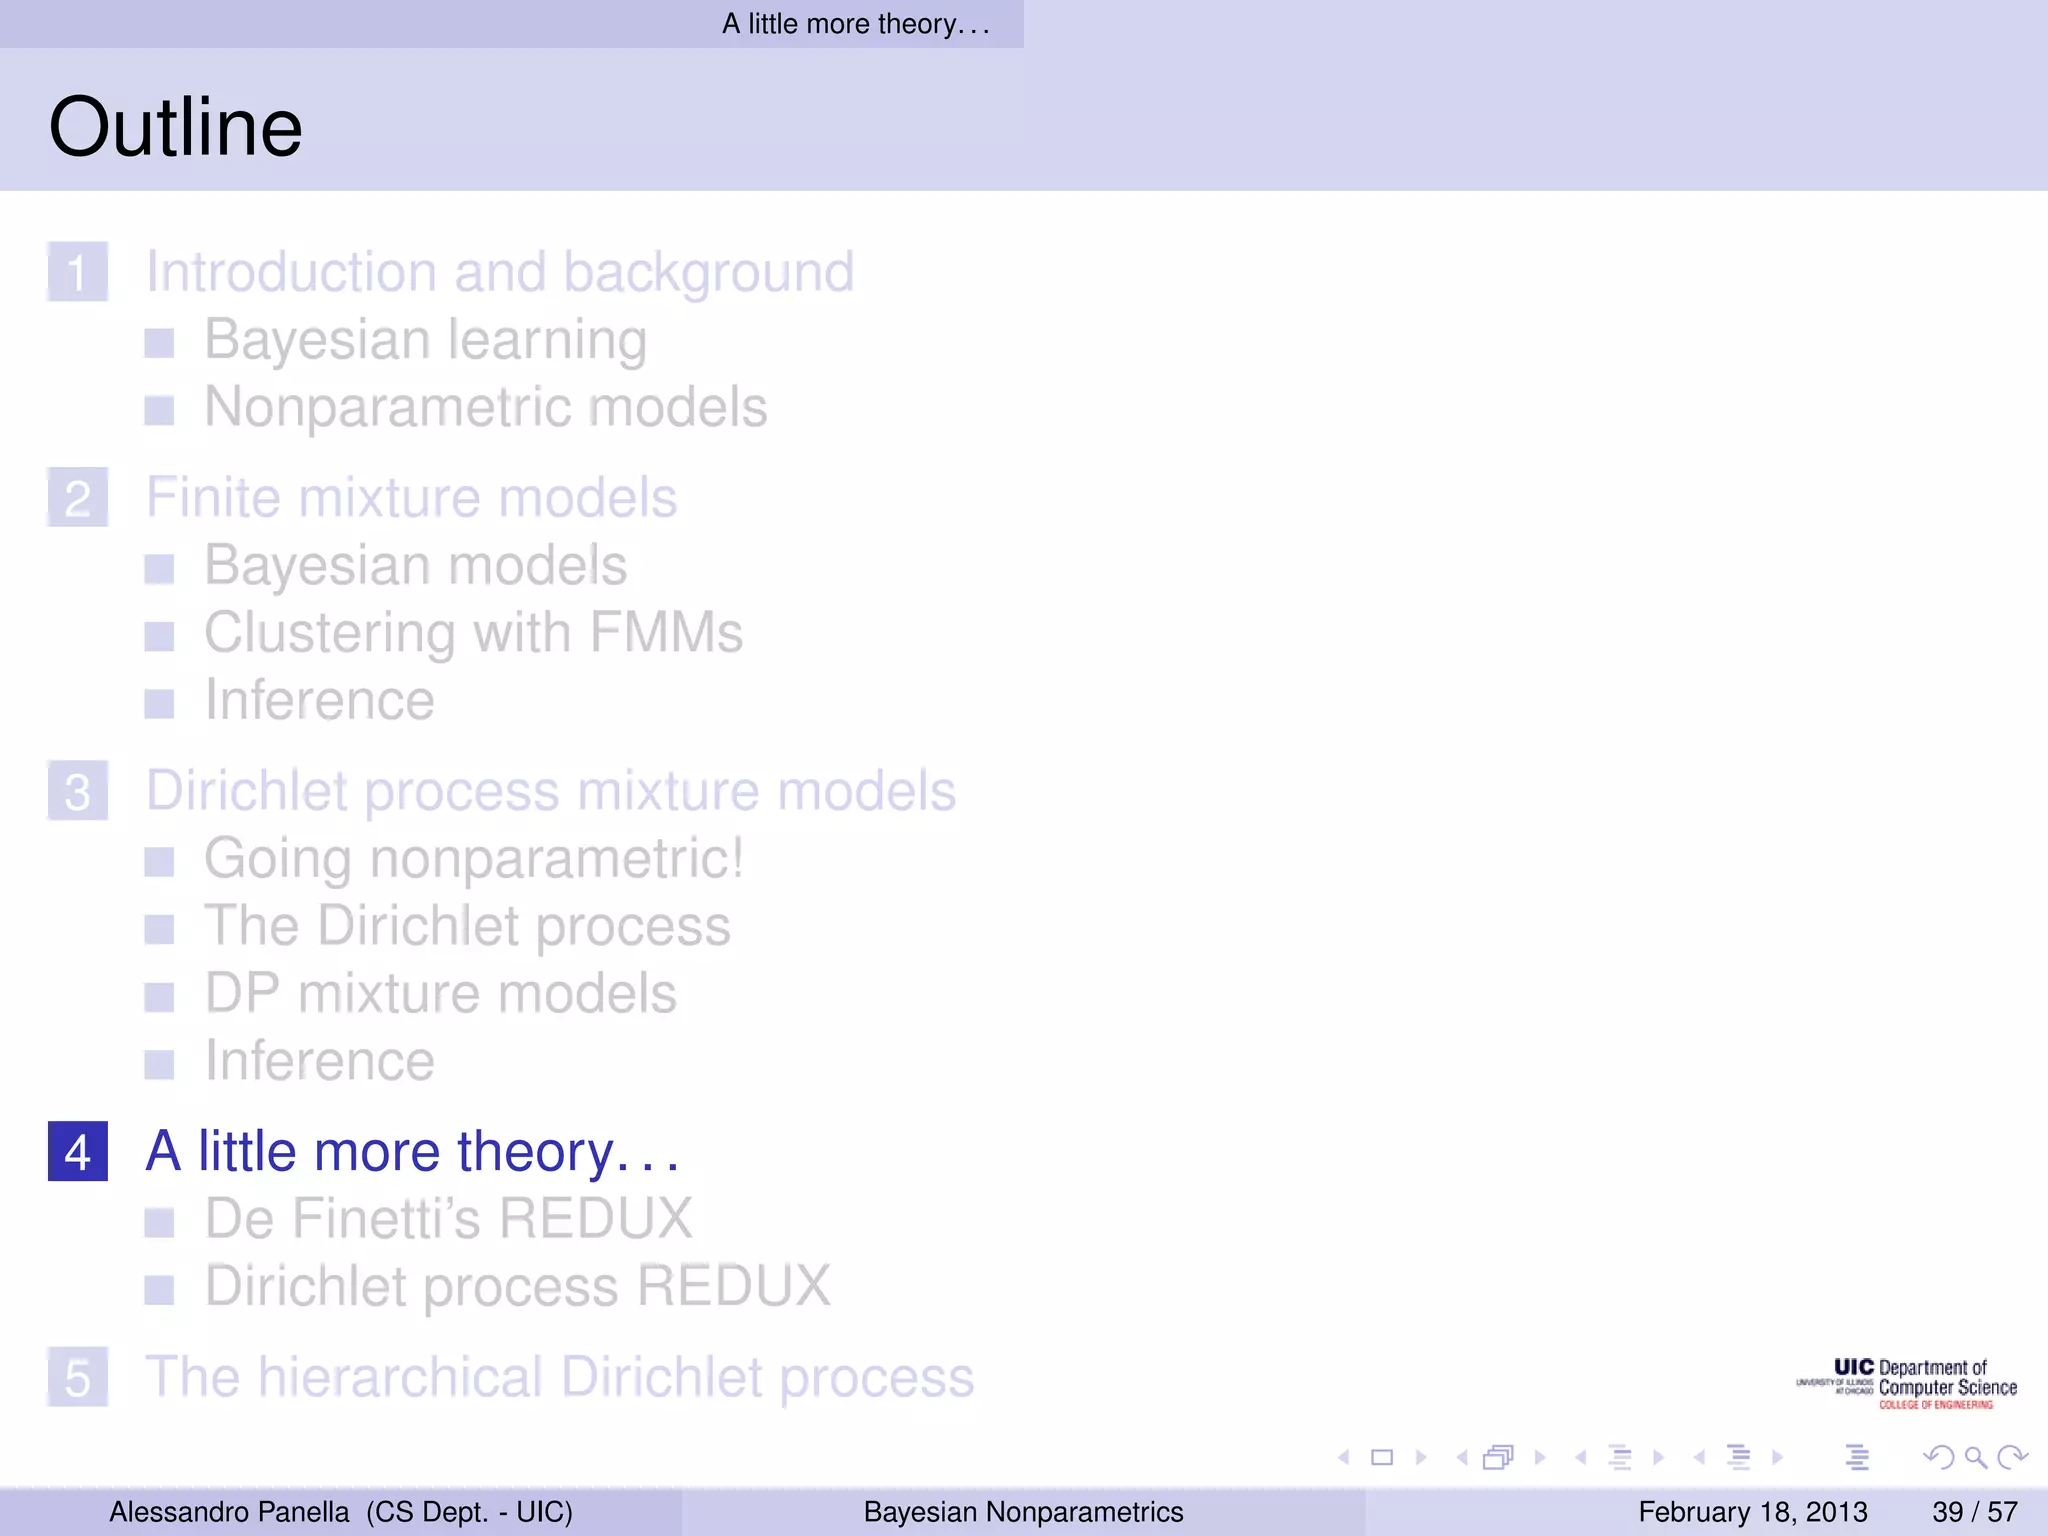This screenshot has width=2048, height=1536.
Task: Open the search magnifier icon
Action: tap(1975, 1457)
